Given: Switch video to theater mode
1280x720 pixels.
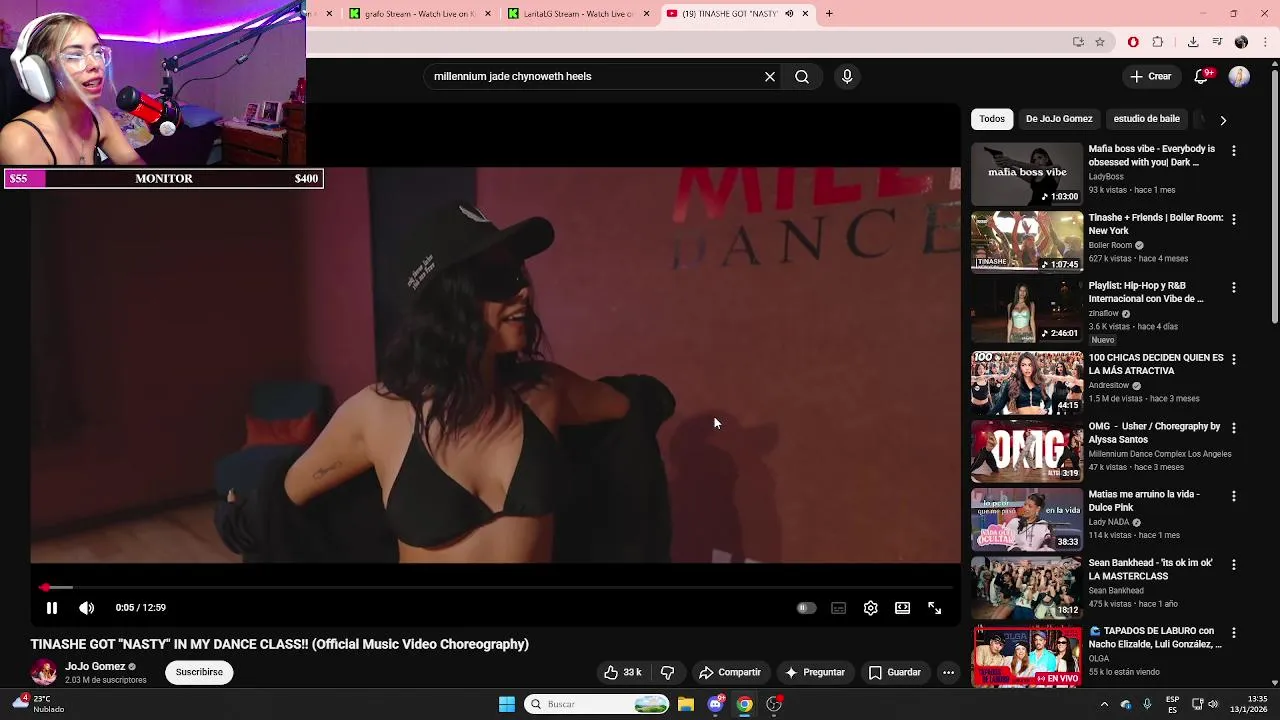Looking at the screenshot, I should pyautogui.click(x=902, y=608).
